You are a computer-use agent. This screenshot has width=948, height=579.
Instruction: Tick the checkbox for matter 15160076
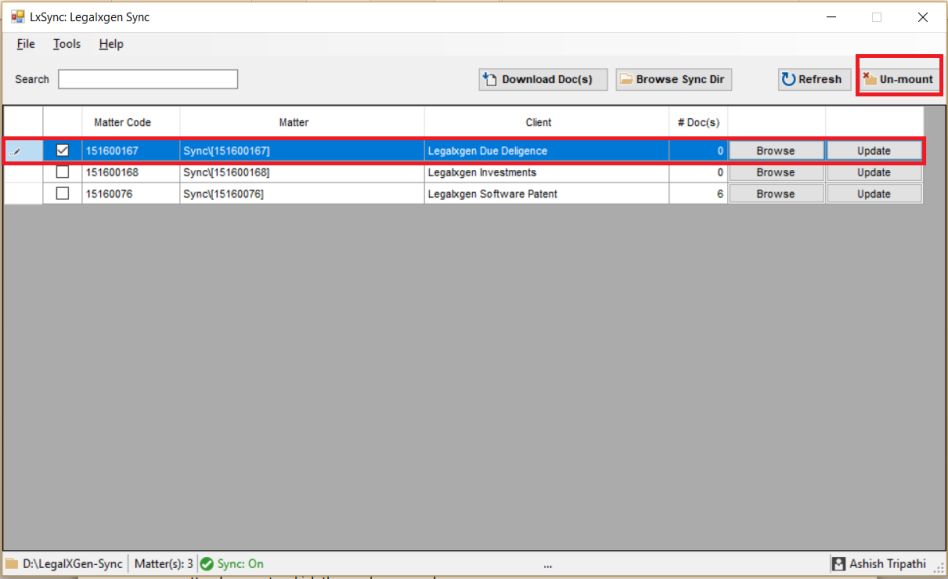[x=62, y=194]
